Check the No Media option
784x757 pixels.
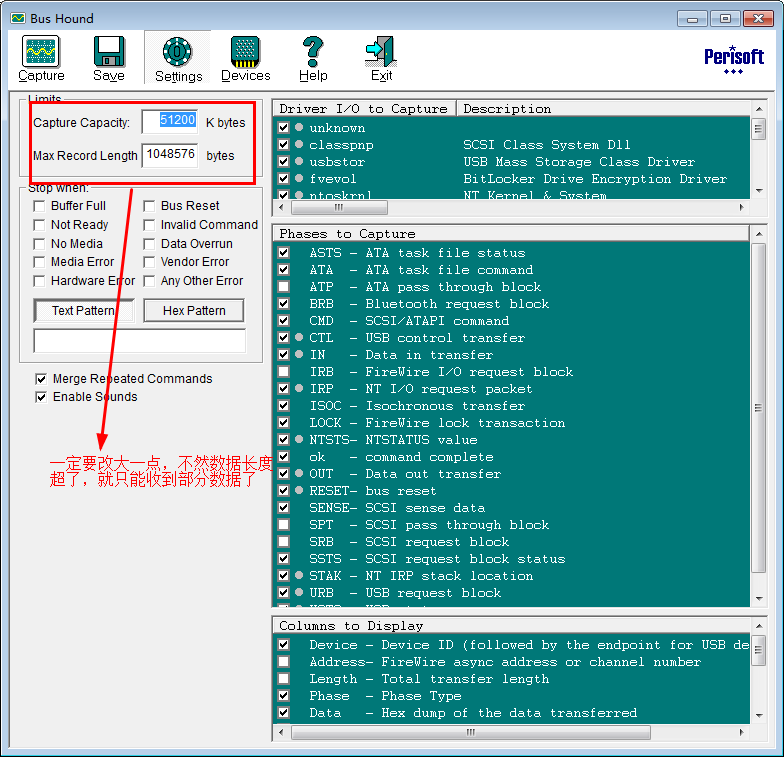click(39, 244)
